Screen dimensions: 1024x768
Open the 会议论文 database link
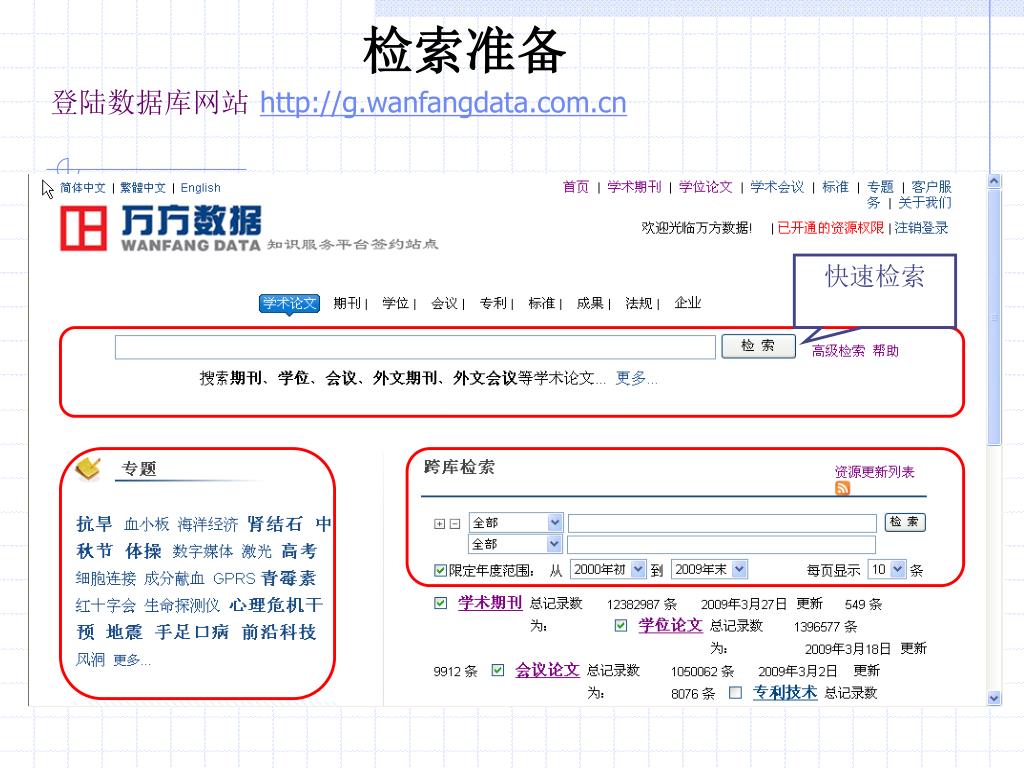coord(547,670)
